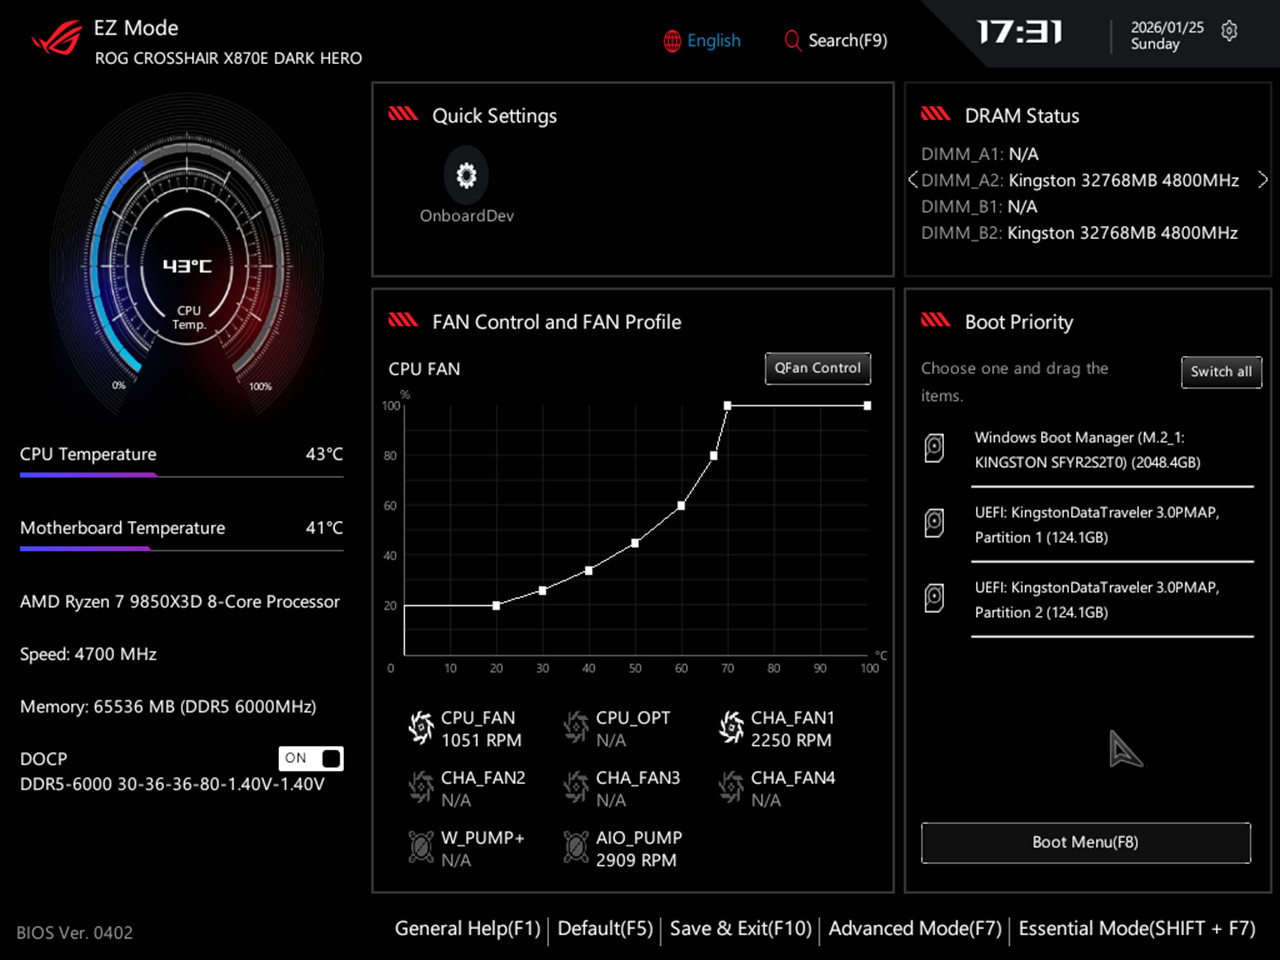
Task: Click the 17:31 clock display
Action: point(1020,33)
